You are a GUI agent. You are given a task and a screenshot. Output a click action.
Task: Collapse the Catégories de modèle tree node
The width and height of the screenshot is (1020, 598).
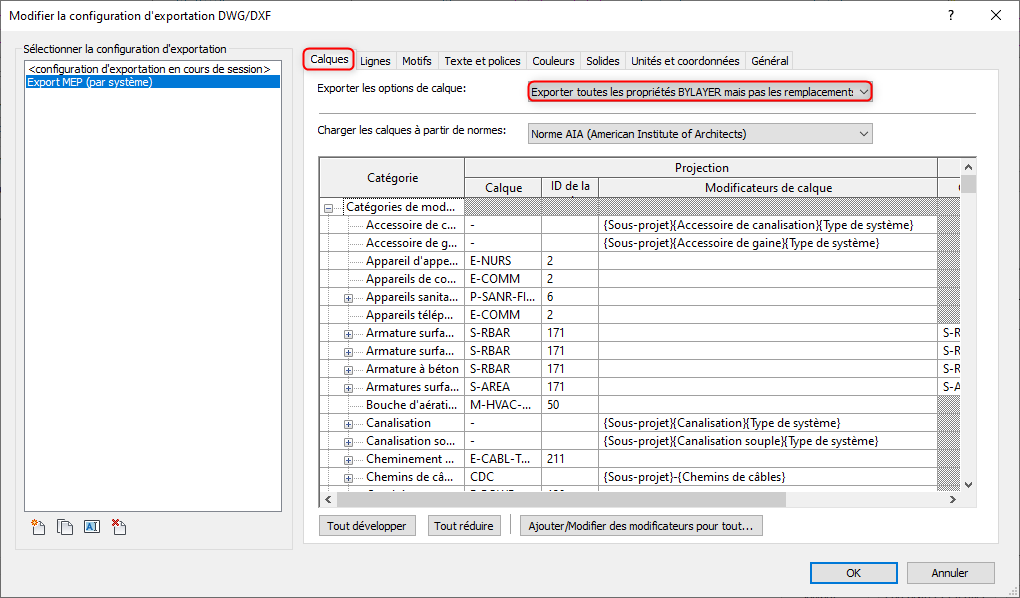[328, 208]
